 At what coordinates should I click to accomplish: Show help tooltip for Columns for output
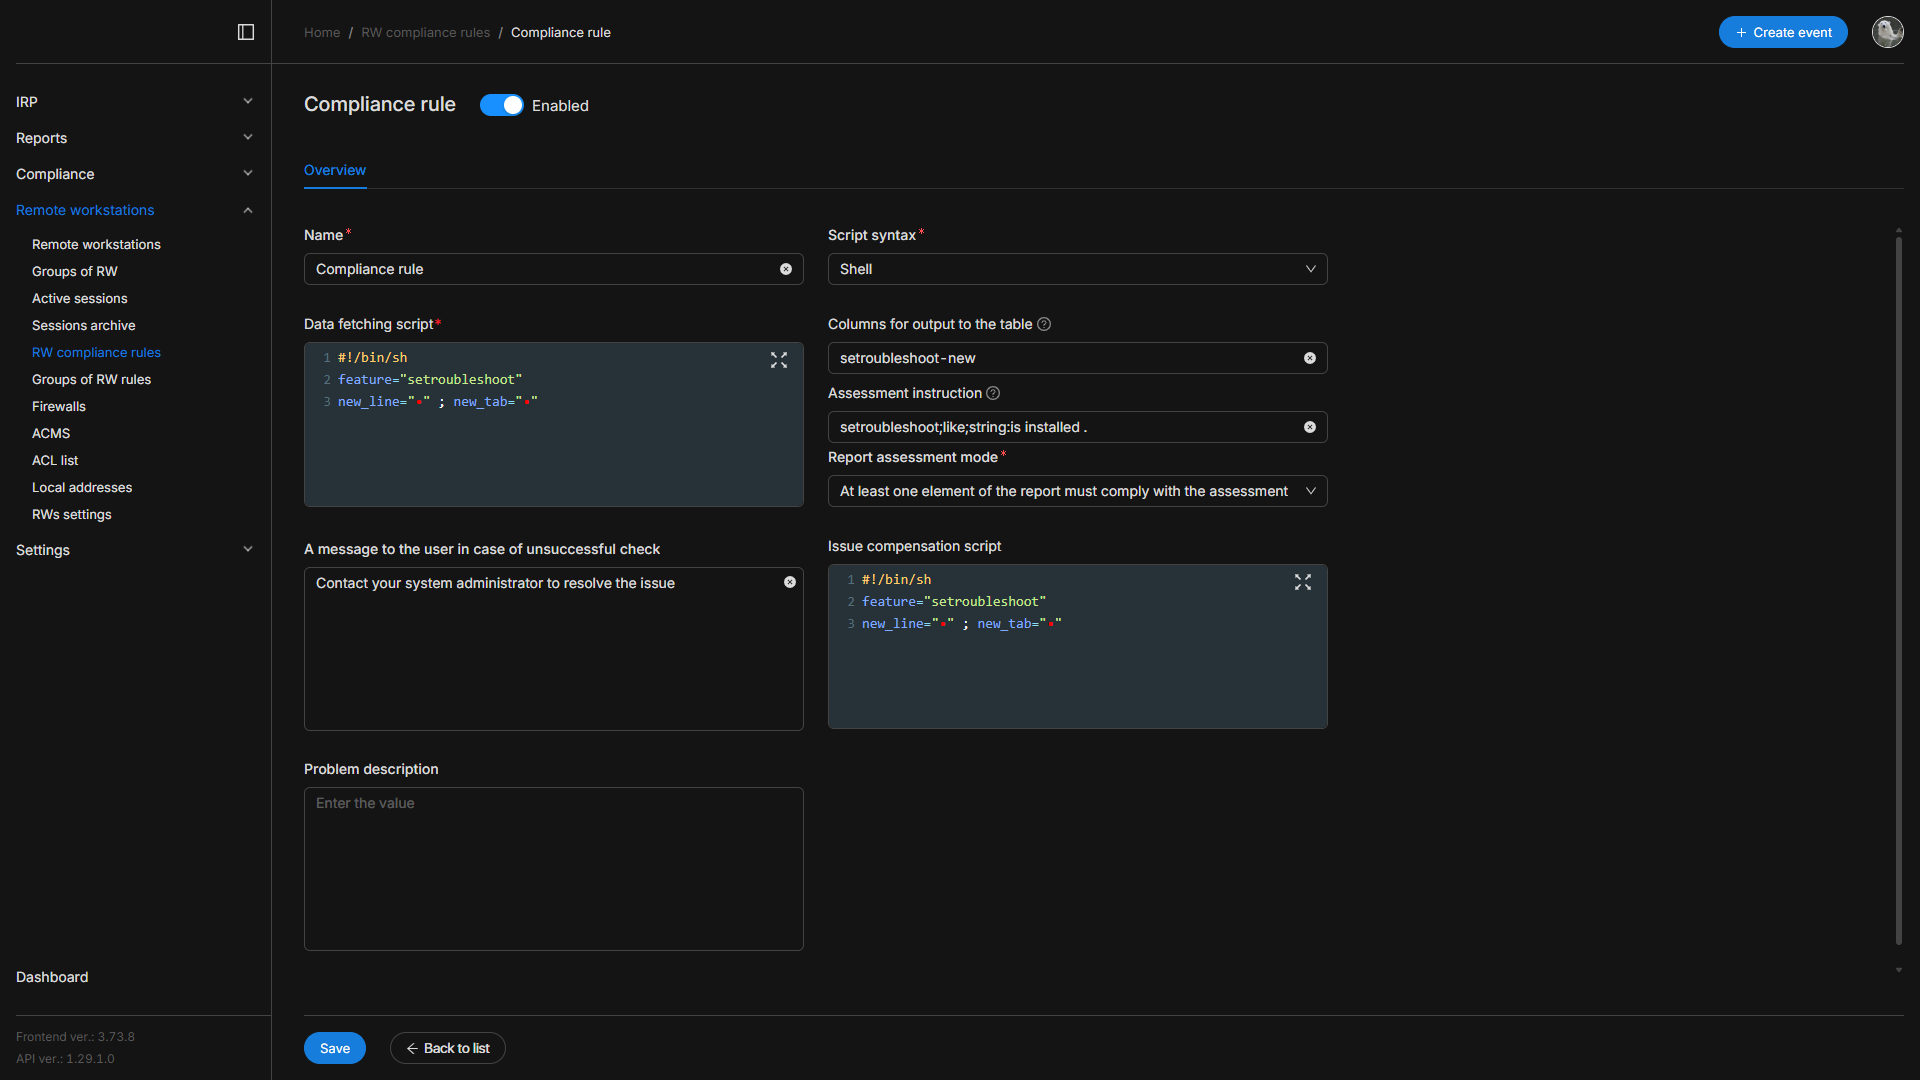tap(1044, 324)
